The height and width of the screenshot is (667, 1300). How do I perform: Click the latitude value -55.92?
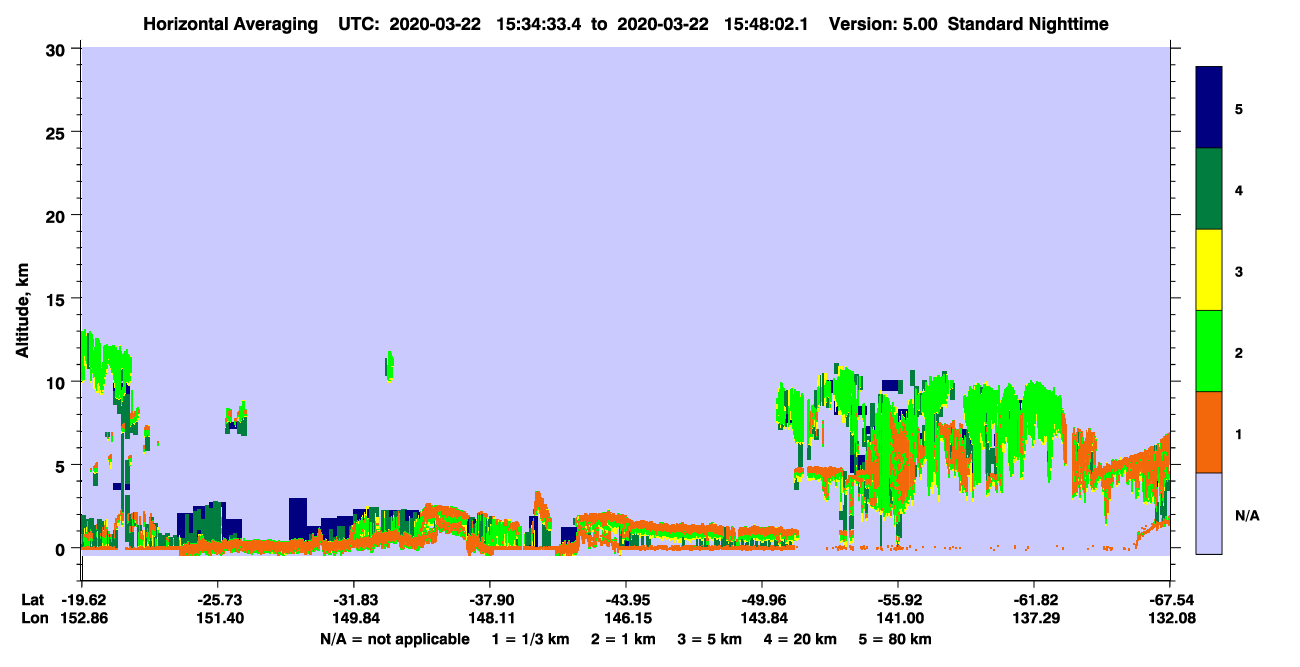tap(898, 600)
